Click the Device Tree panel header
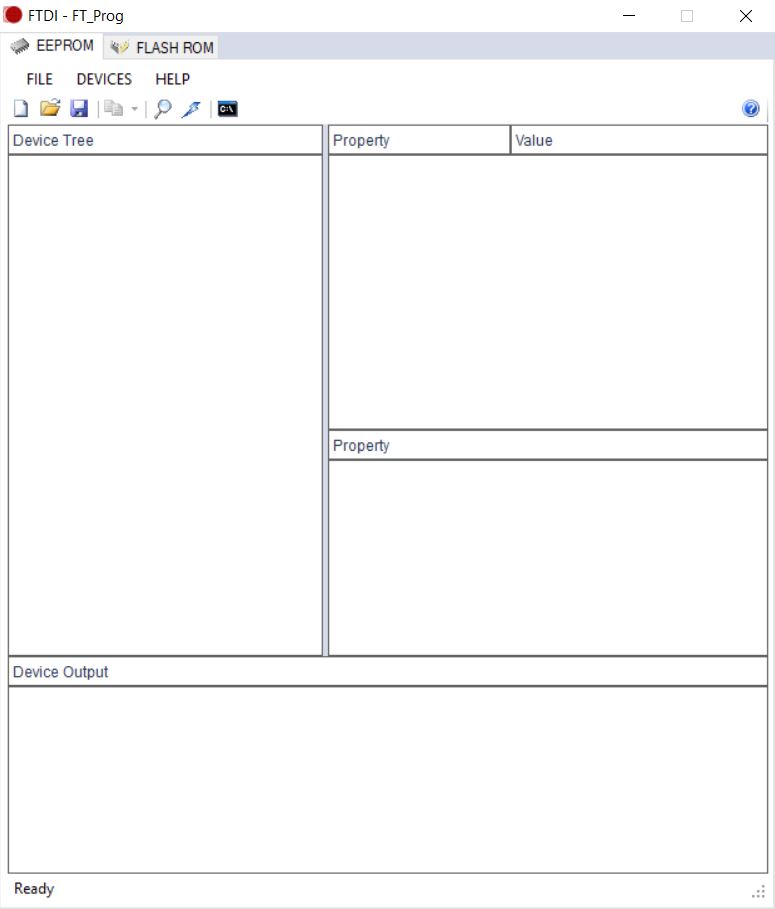Screen dimensions: 775x909 (165, 140)
